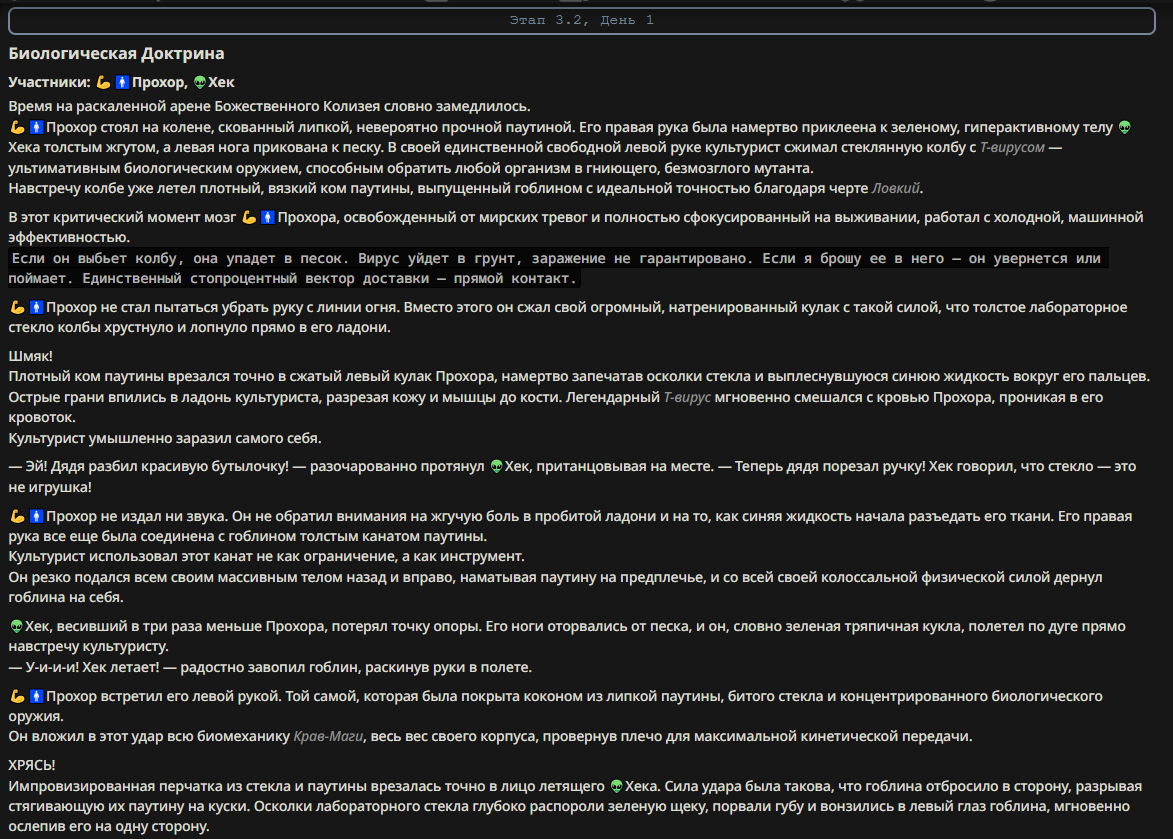Click the alien emoji before "Хек, пританцовывая"
The width and height of the screenshot is (1173, 839).
tap(496, 467)
